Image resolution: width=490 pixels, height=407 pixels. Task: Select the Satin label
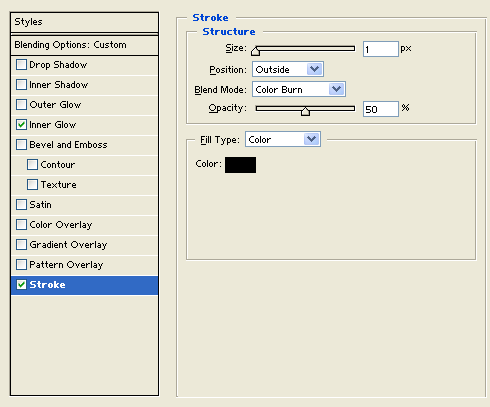coord(40,205)
